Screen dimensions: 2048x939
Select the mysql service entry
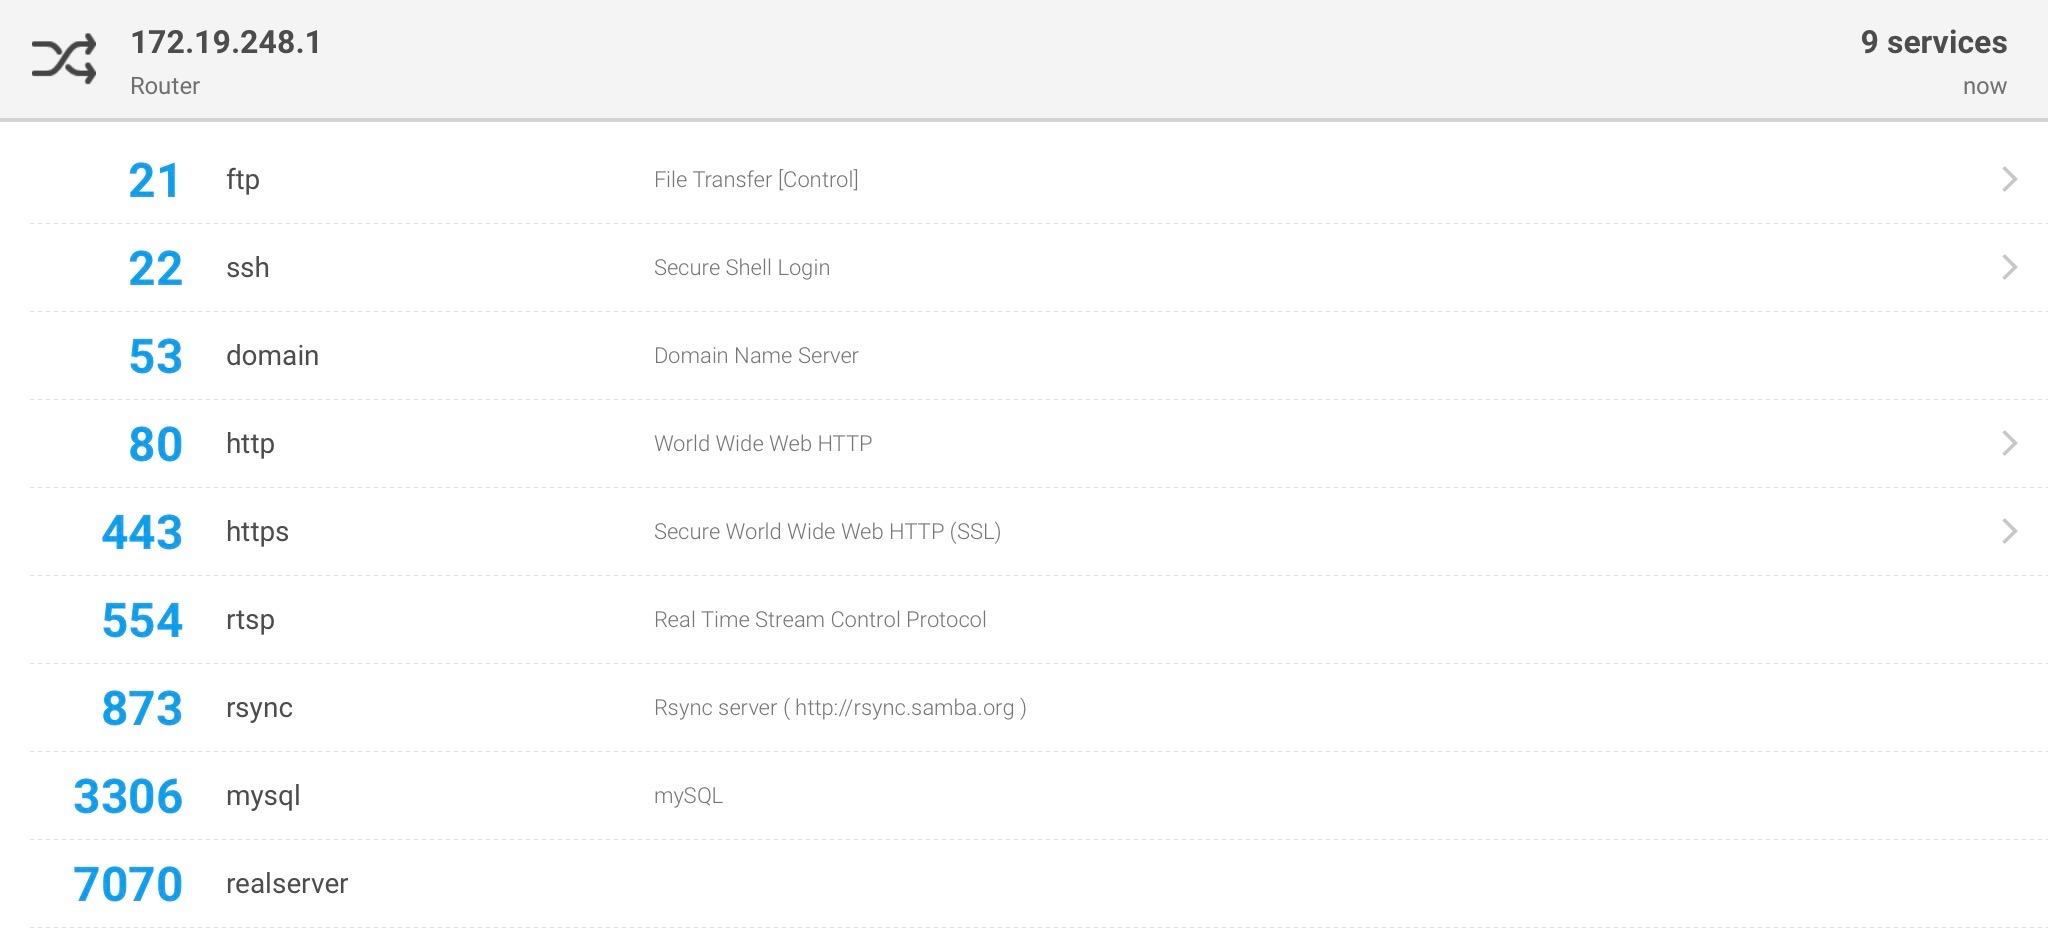(263, 796)
